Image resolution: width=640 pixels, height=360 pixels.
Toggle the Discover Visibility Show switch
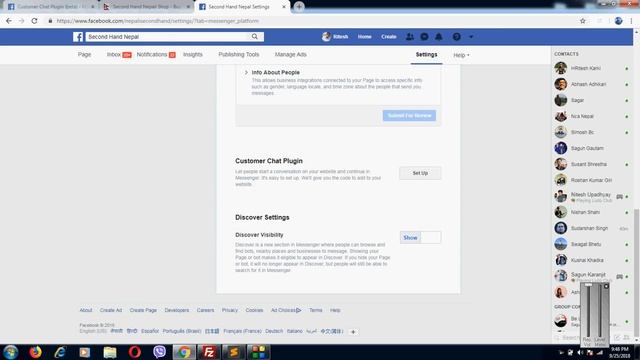coord(420,238)
